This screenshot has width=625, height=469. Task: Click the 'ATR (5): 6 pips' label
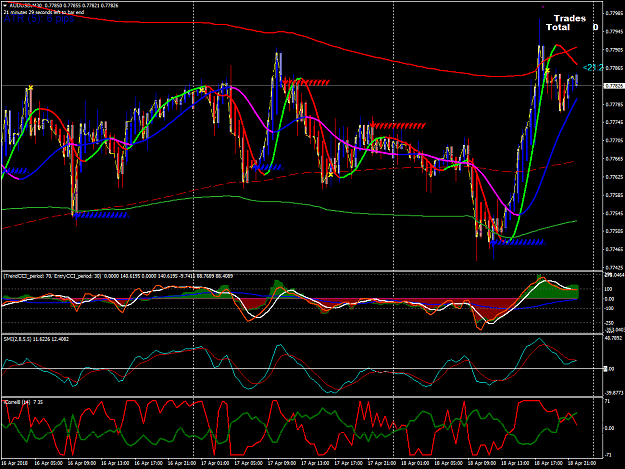click(x=39, y=19)
